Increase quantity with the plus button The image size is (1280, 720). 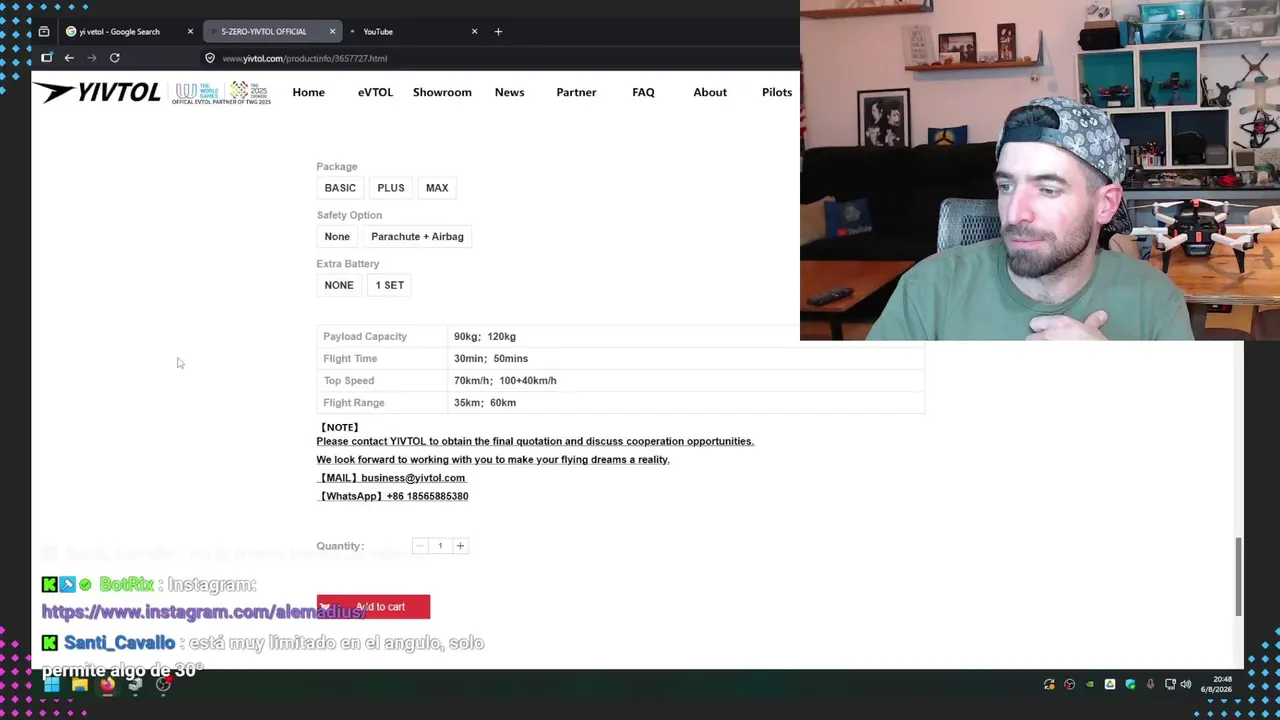click(x=460, y=546)
